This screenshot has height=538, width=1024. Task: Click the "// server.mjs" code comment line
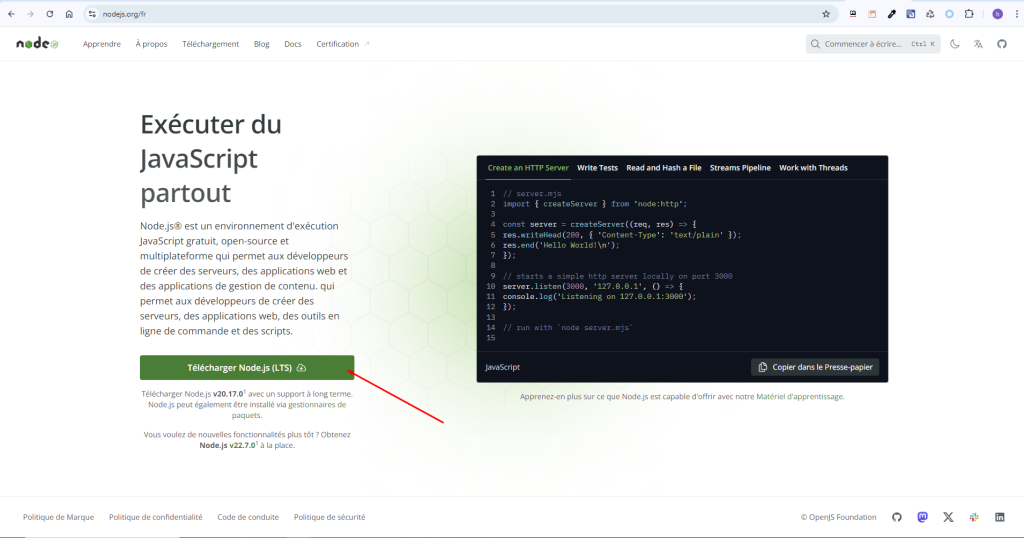[532, 194]
